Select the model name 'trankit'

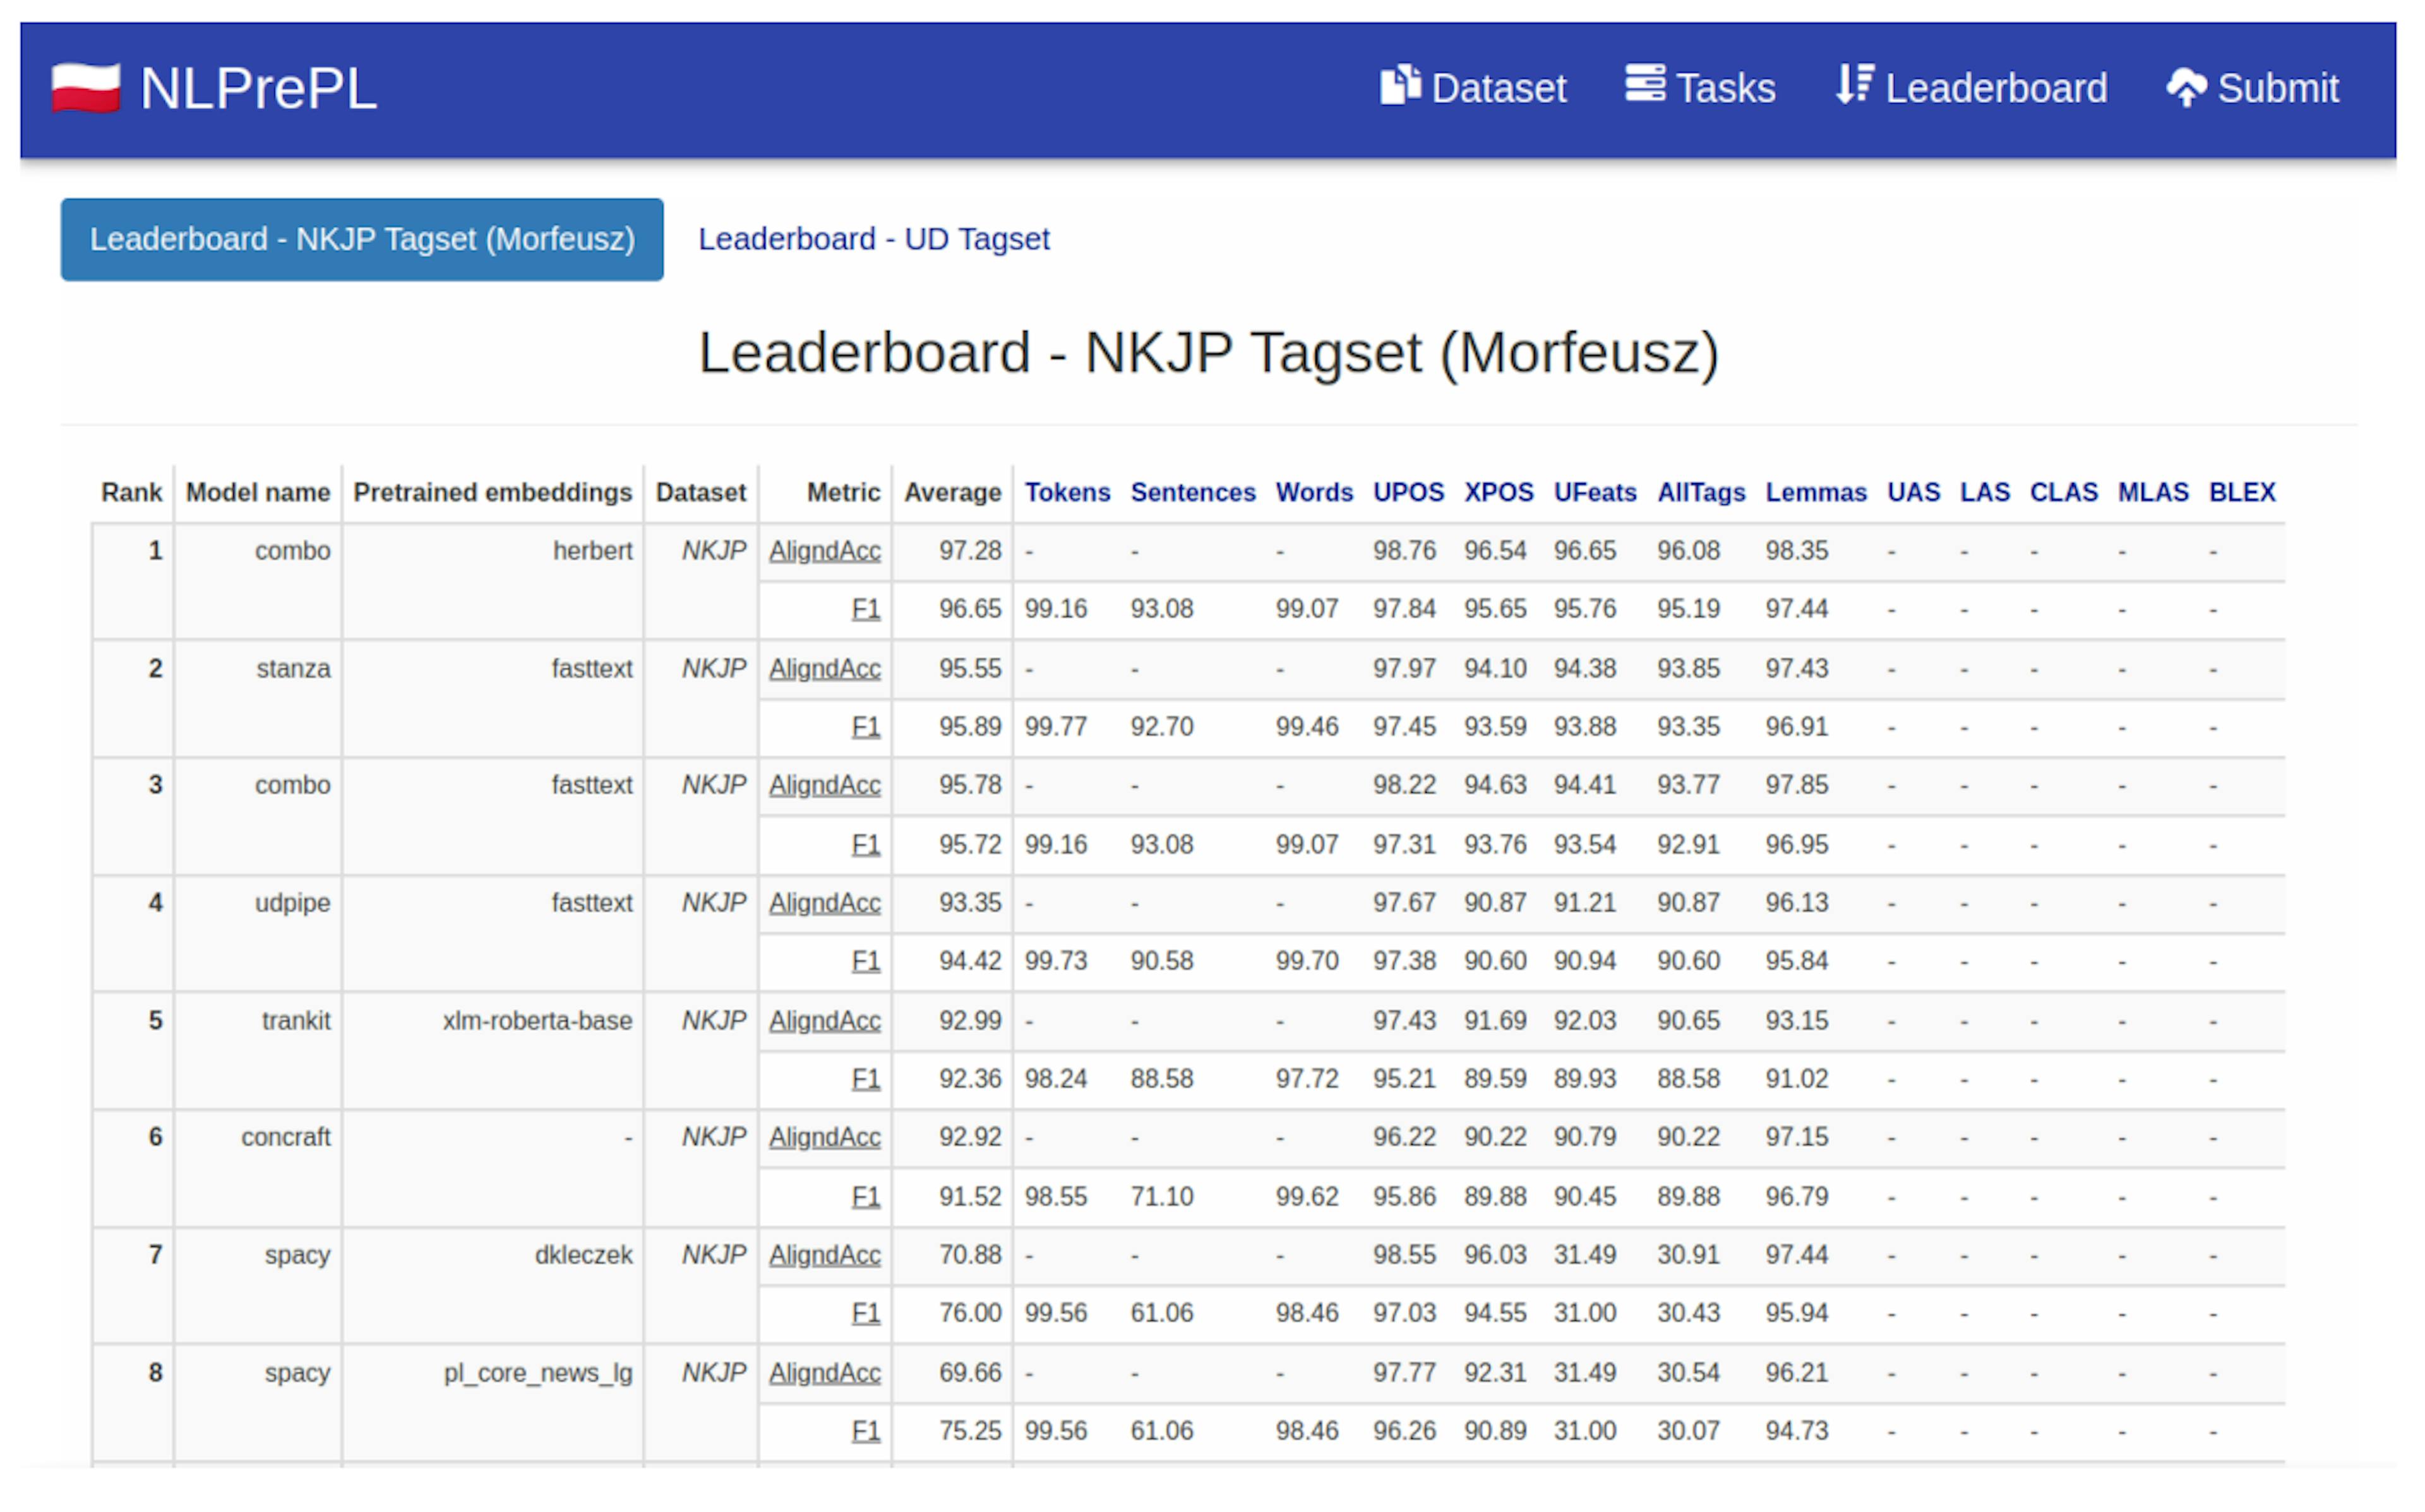click(296, 1021)
